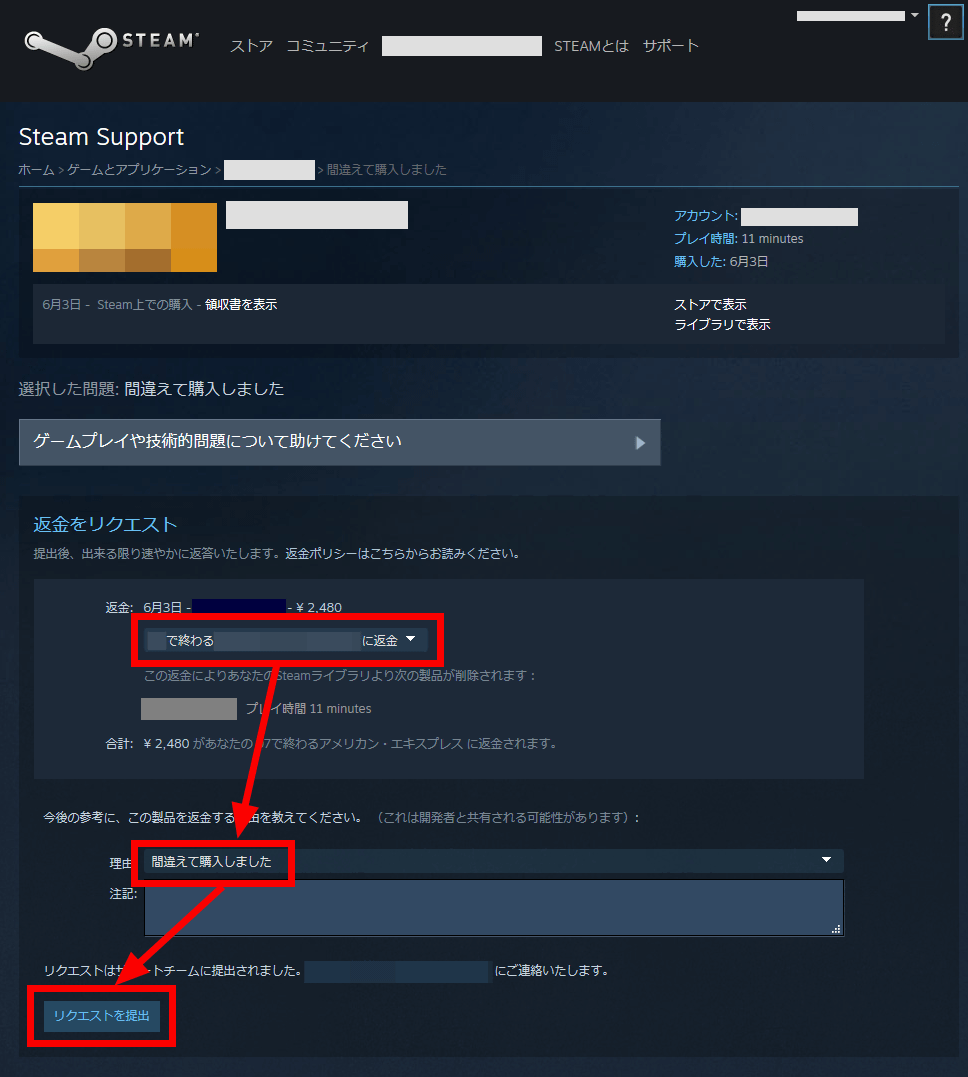
Task: Click ゲームプレイや技術的問題について助けてください button
Action: point(339,442)
